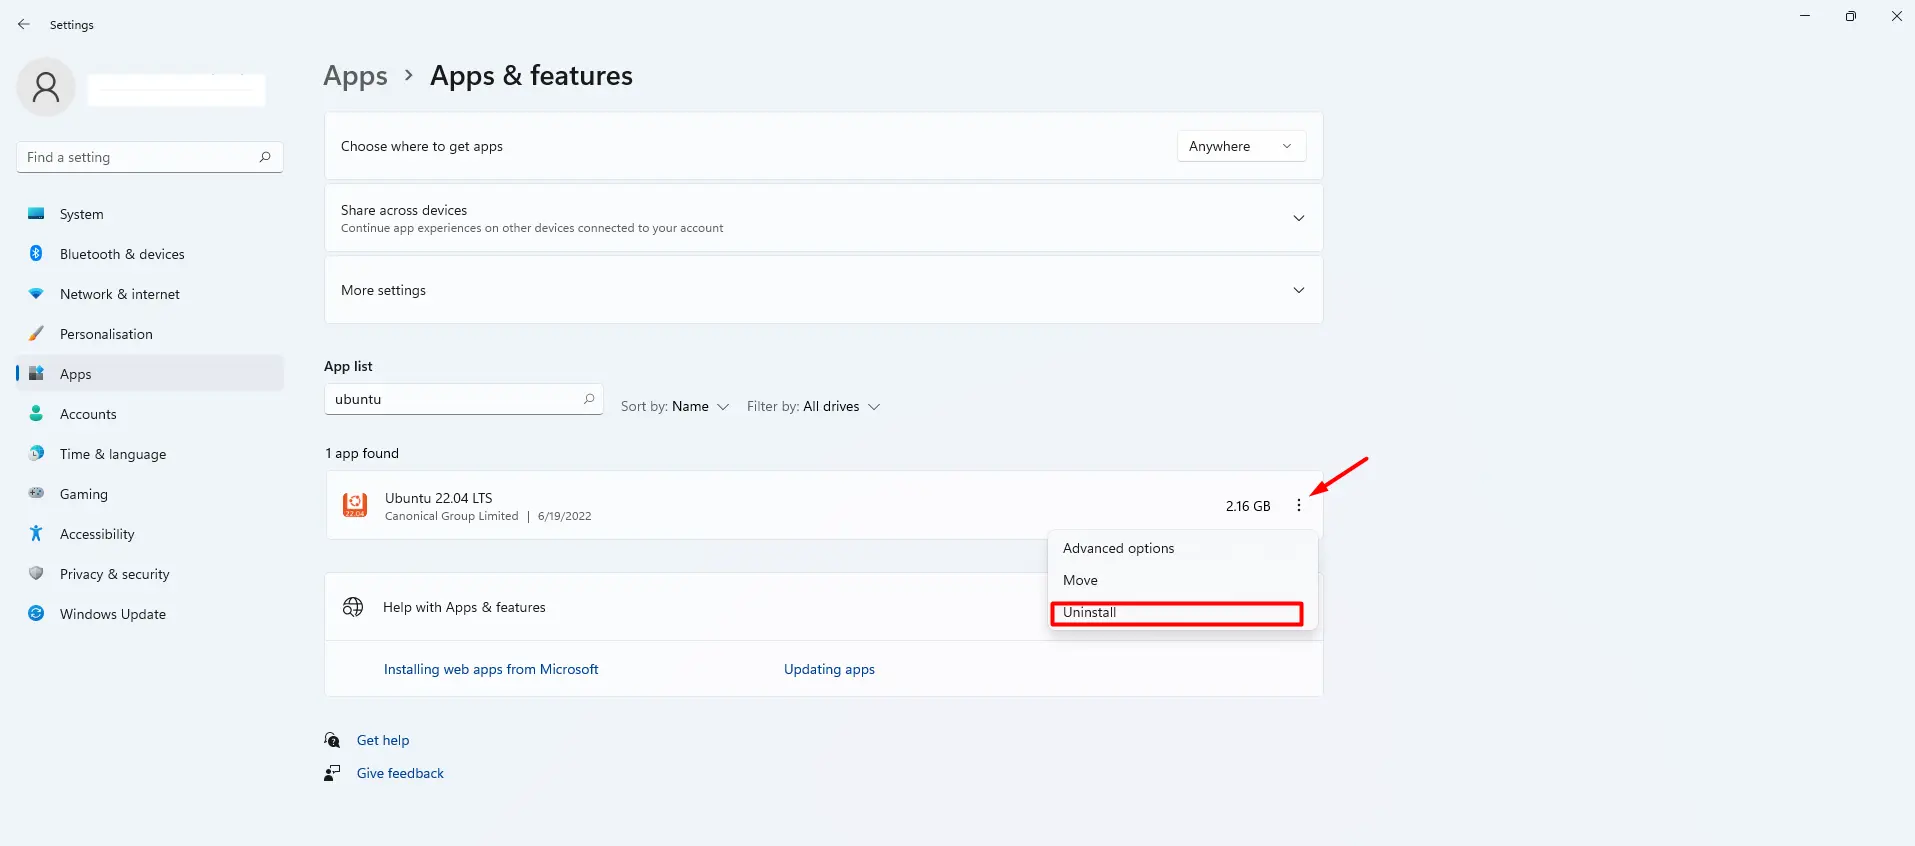1915x846 pixels.
Task: Open the Filter by All drives dropdown
Action: pyautogui.click(x=813, y=406)
